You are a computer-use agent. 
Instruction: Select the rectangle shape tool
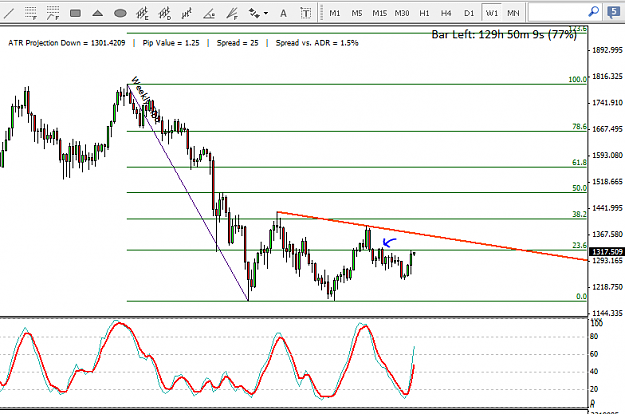pyautogui.click(x=75, y=14)
